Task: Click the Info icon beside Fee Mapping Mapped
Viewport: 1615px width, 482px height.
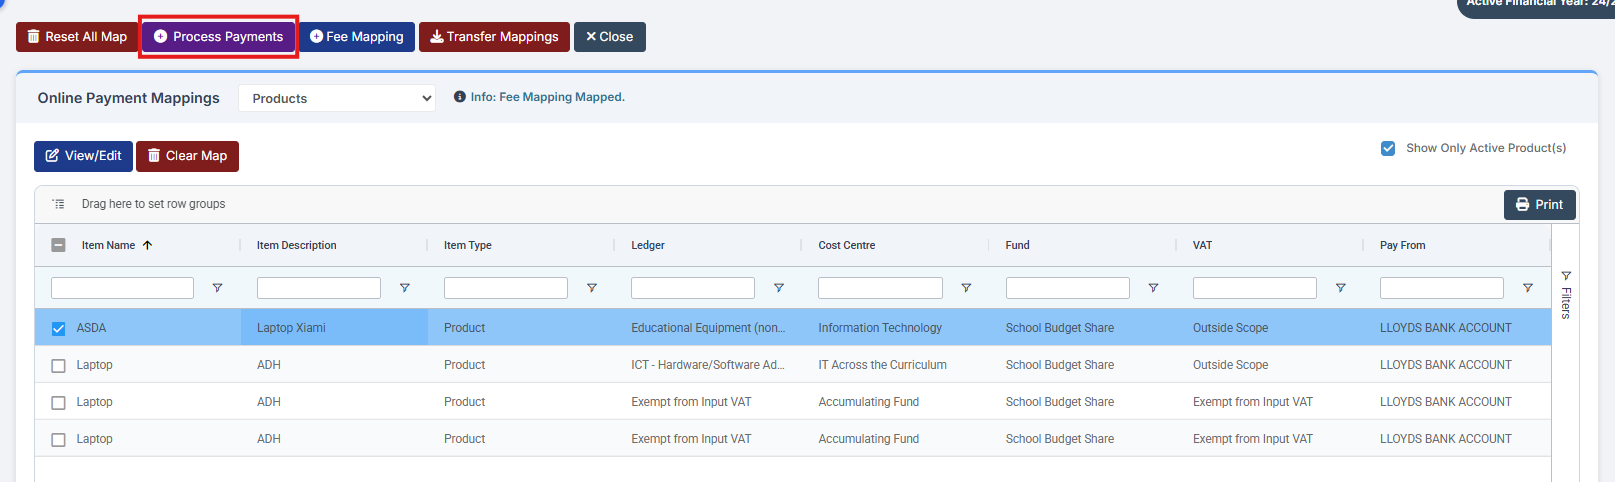Action: point(460,97)
